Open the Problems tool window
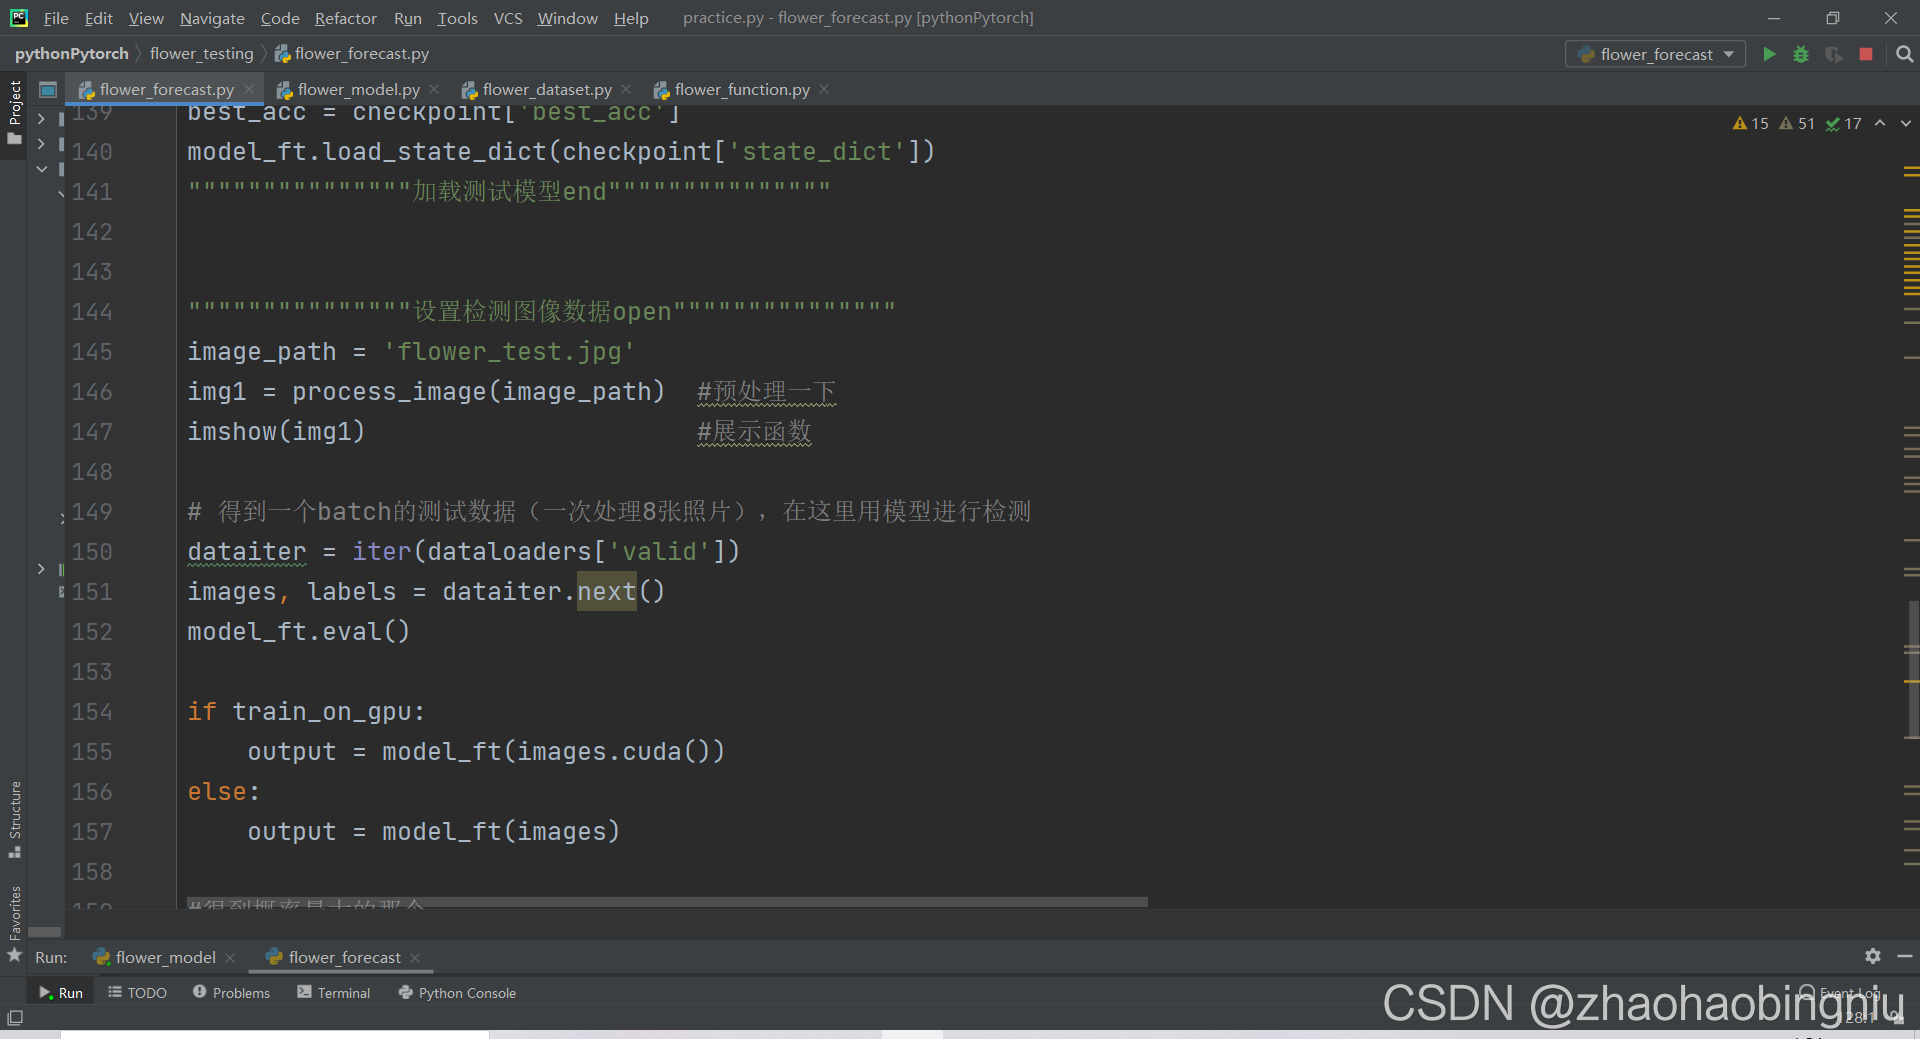1920x1039 pixels. click(231, 992)
